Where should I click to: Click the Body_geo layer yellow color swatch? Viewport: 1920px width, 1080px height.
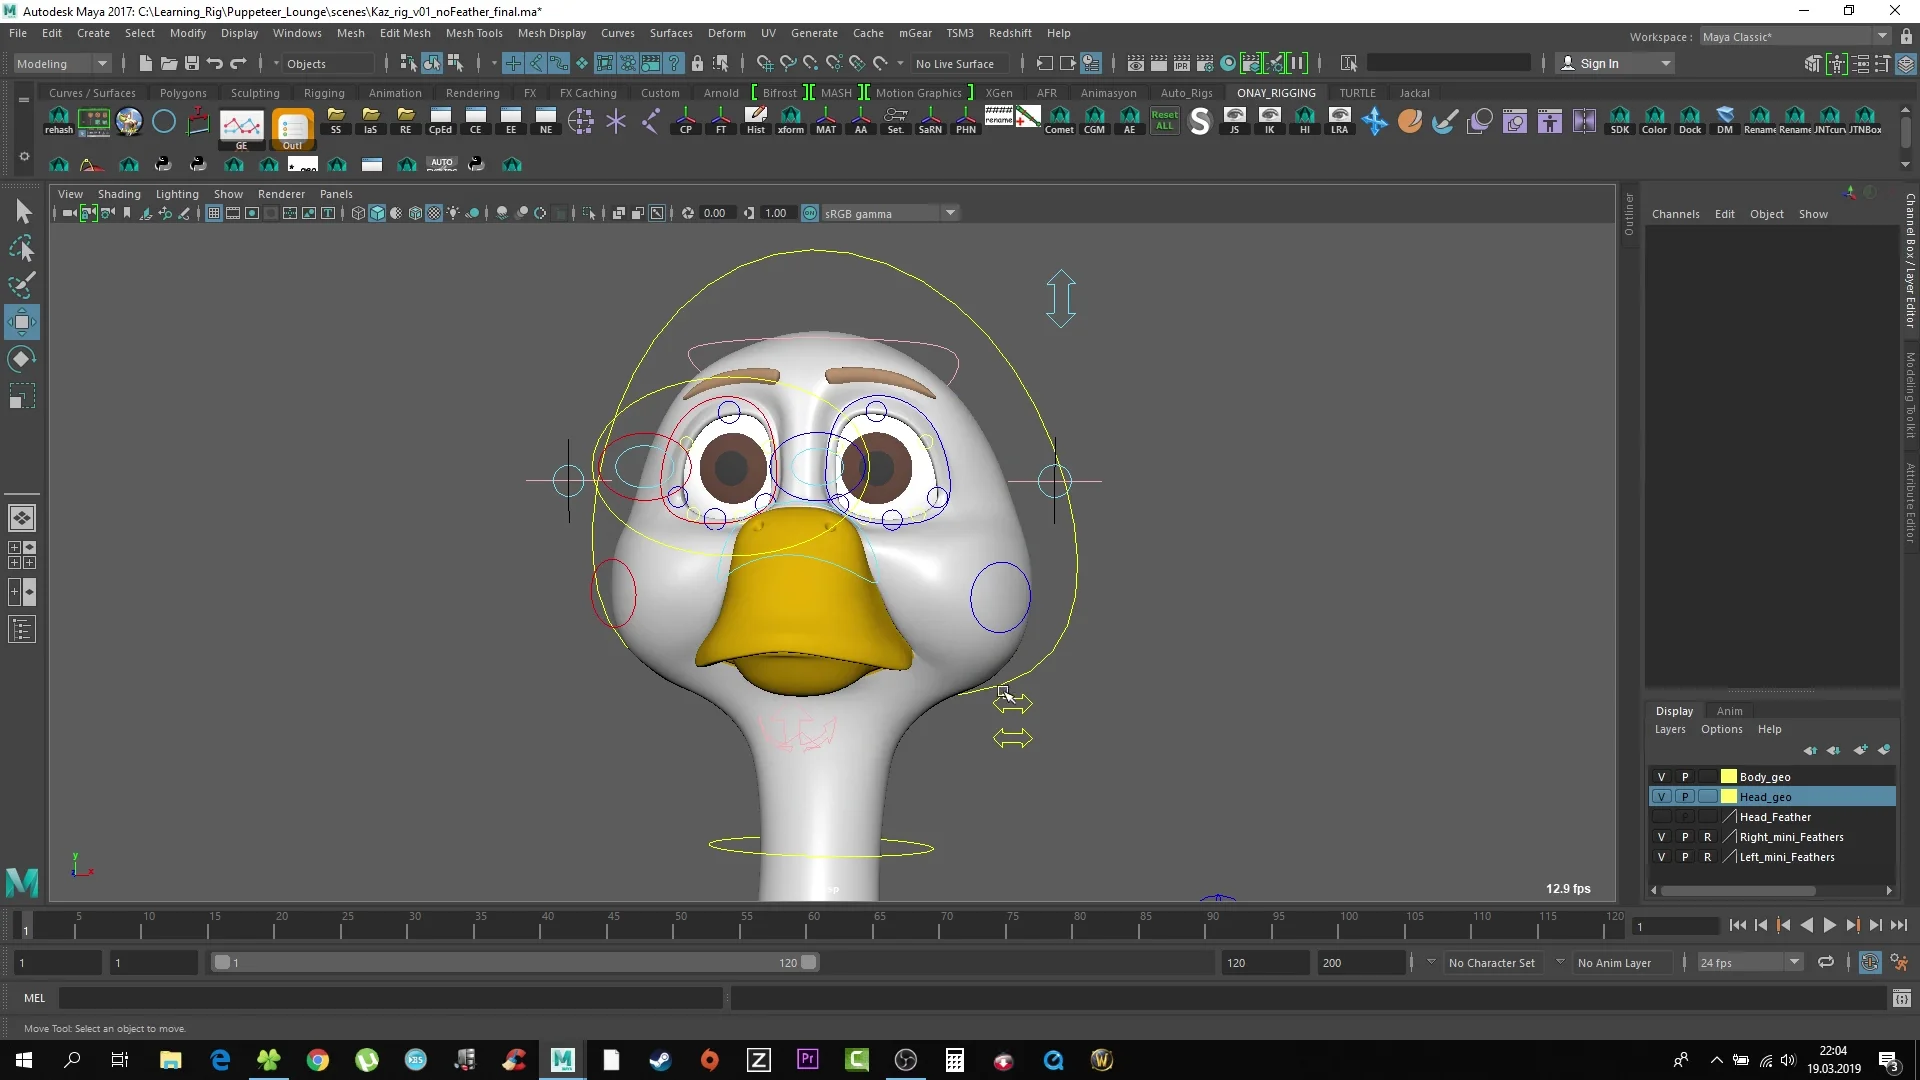(x=1728, y=777)
